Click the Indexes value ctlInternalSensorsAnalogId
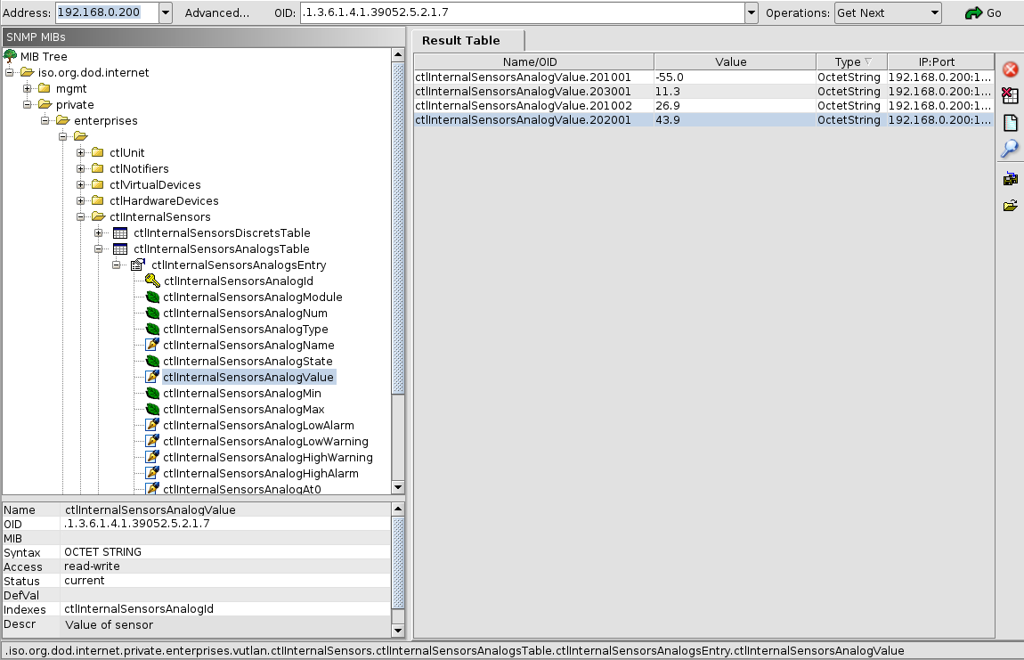The height and width of the screenshot is (660, 1024). [x=138, y=609]
